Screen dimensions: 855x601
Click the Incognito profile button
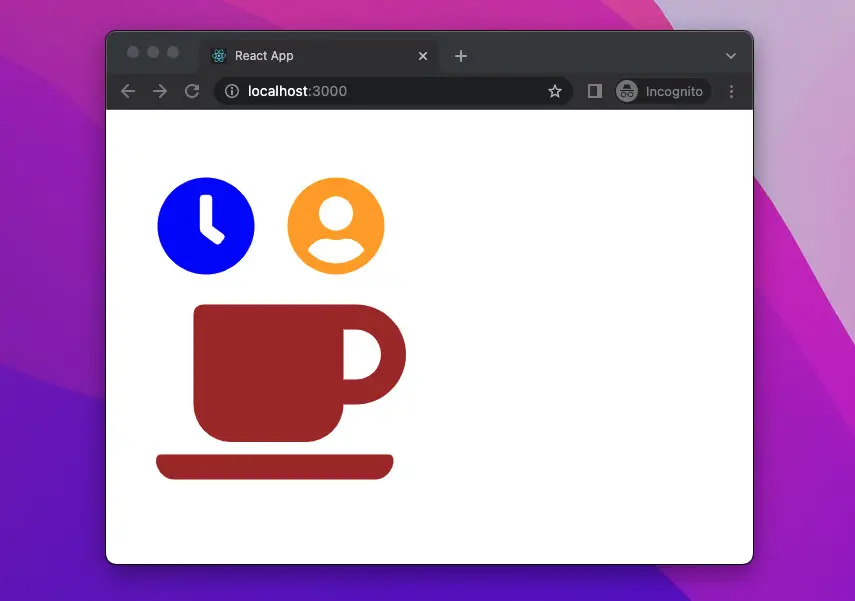(x=662, y=91)
